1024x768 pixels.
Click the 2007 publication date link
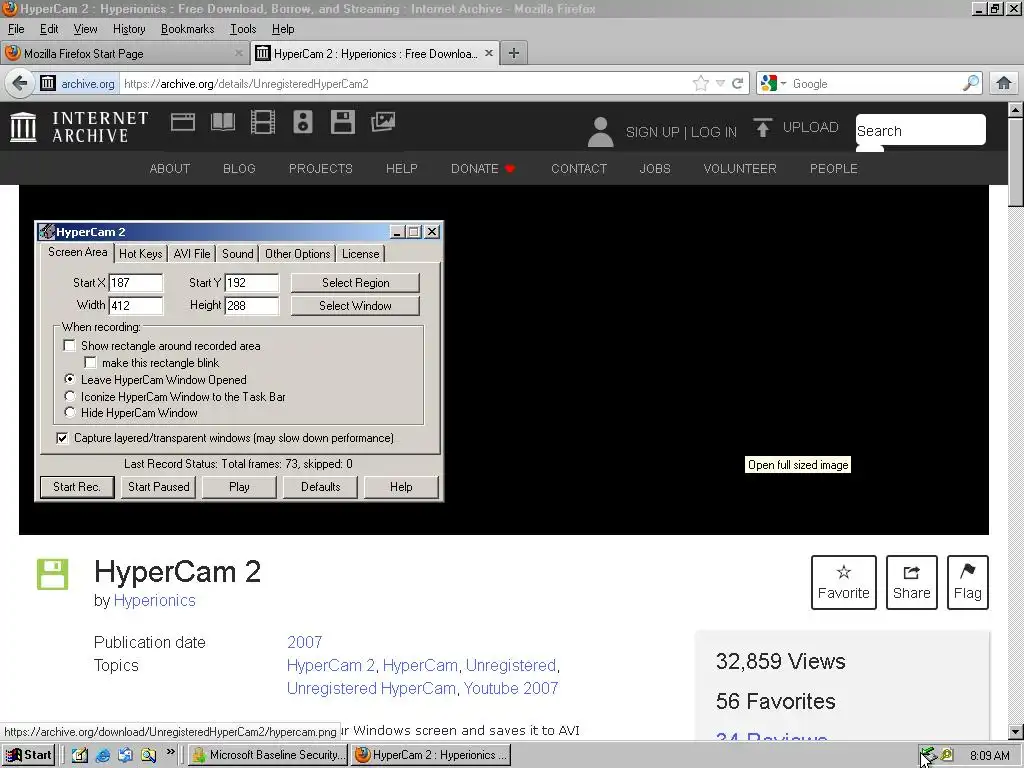(x=304, y=642)
